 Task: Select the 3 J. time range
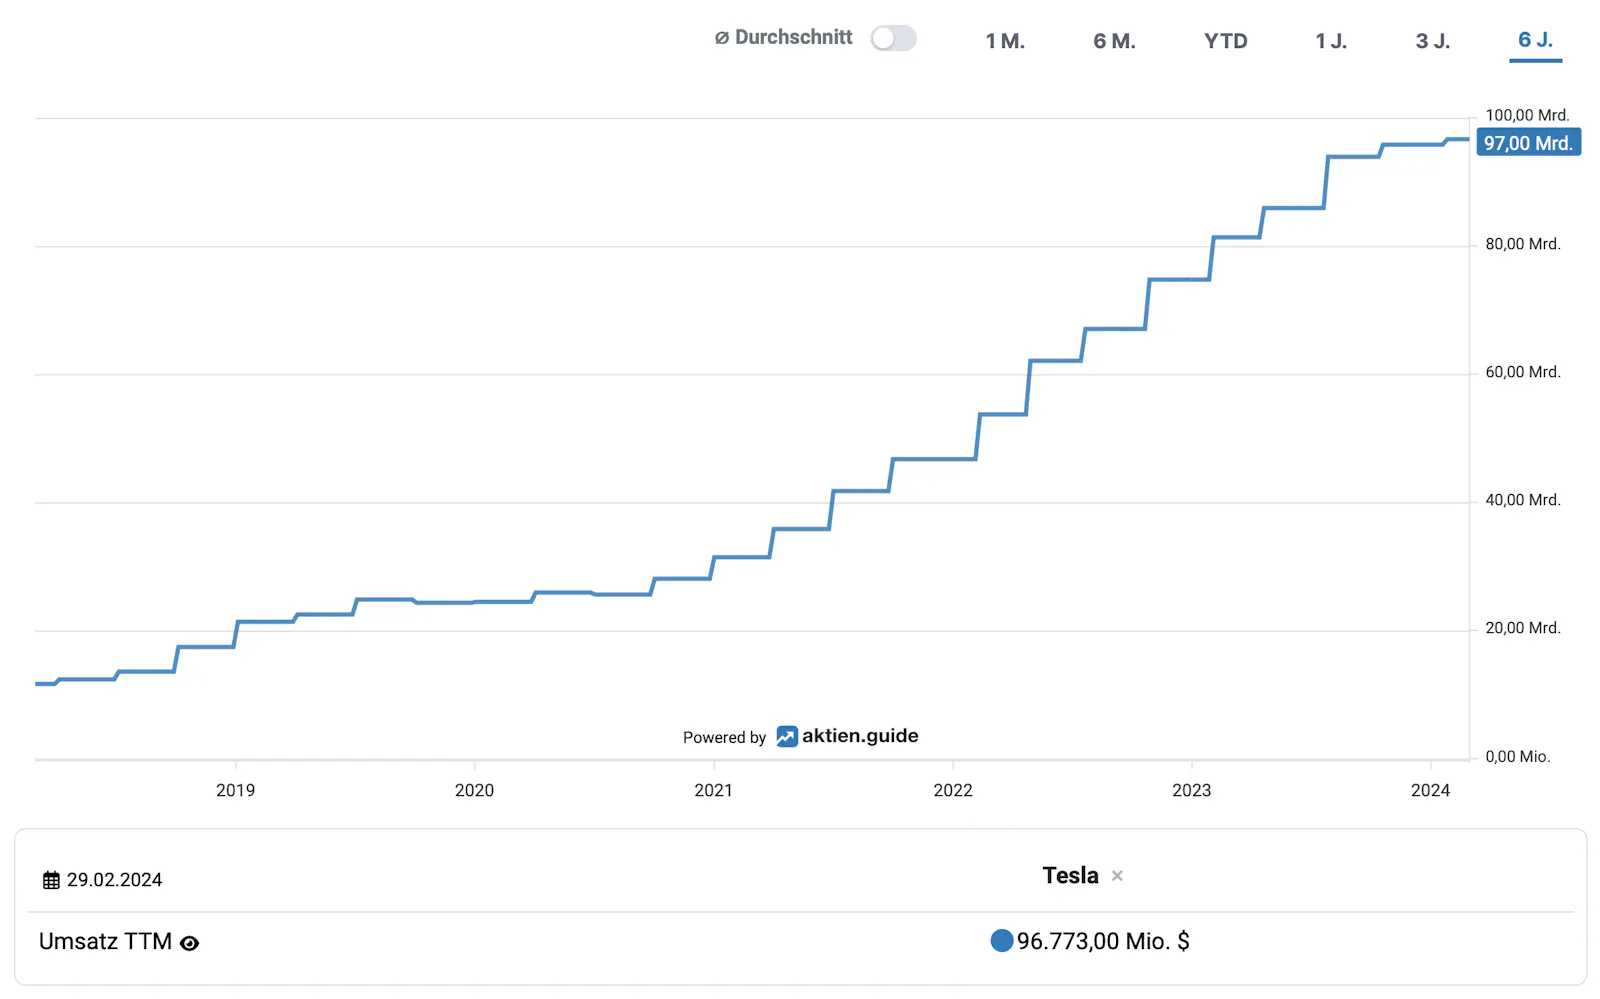click(1432, 41)
